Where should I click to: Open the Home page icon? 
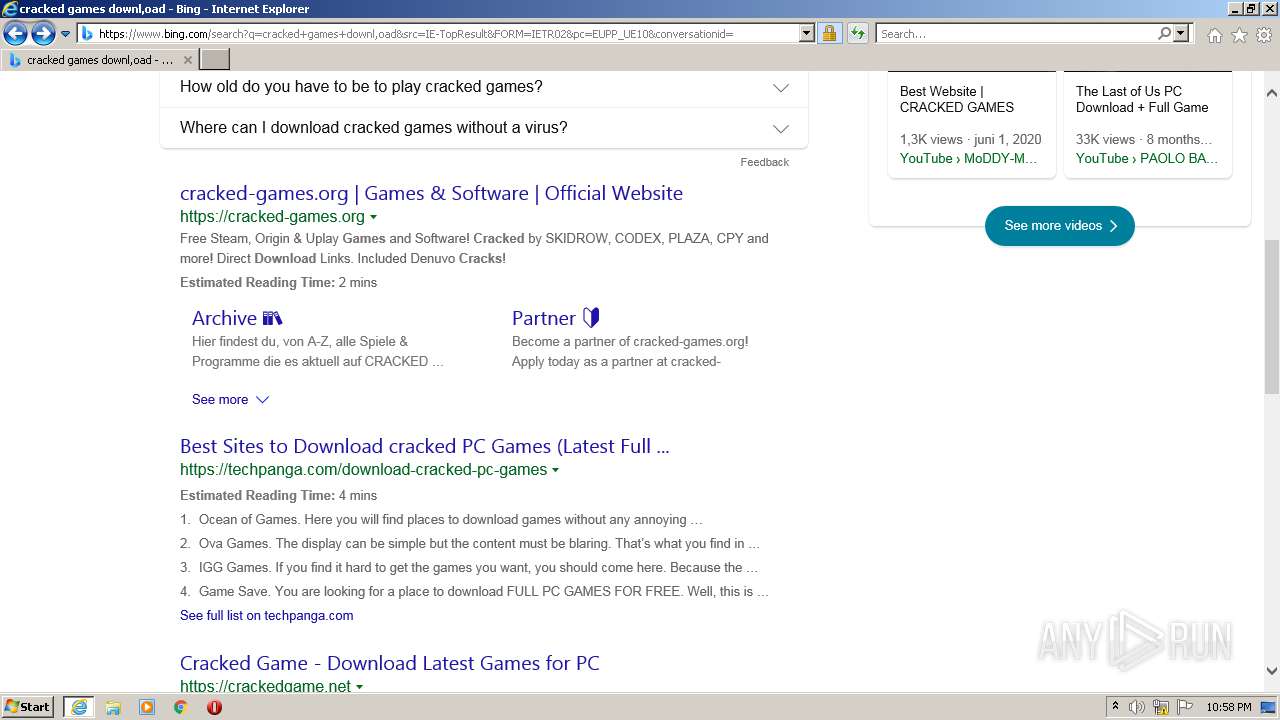point(1214,35)
